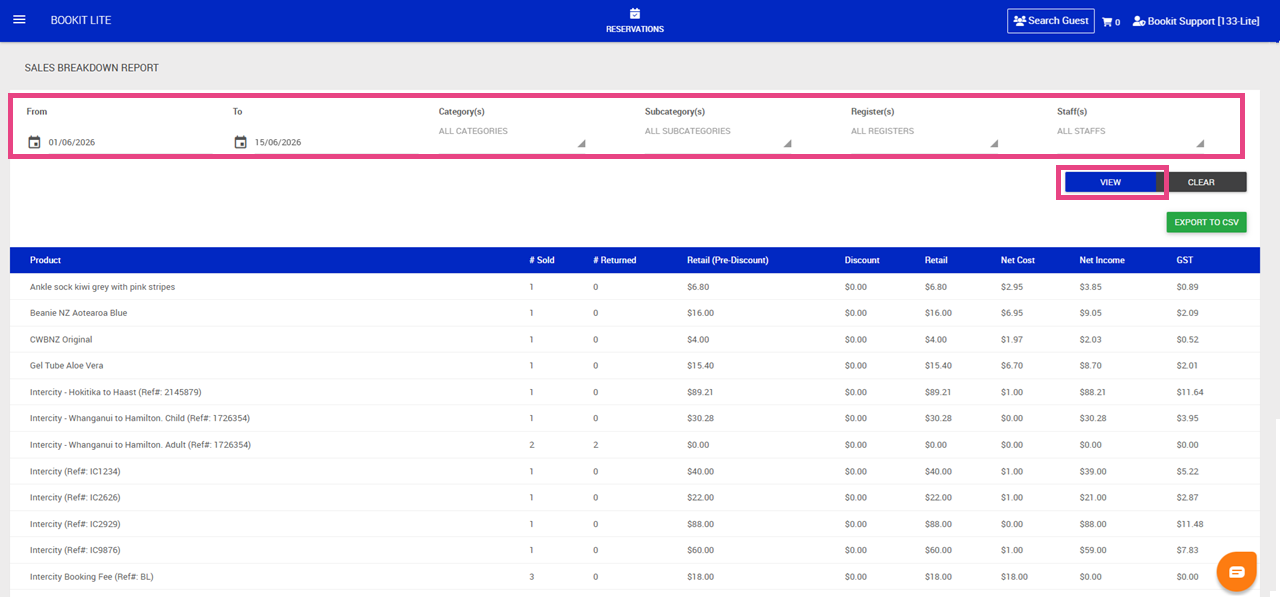Screen dimensions: 1280x597
Task: Click the Net Income column header
Action: [x=1102, y=260]
